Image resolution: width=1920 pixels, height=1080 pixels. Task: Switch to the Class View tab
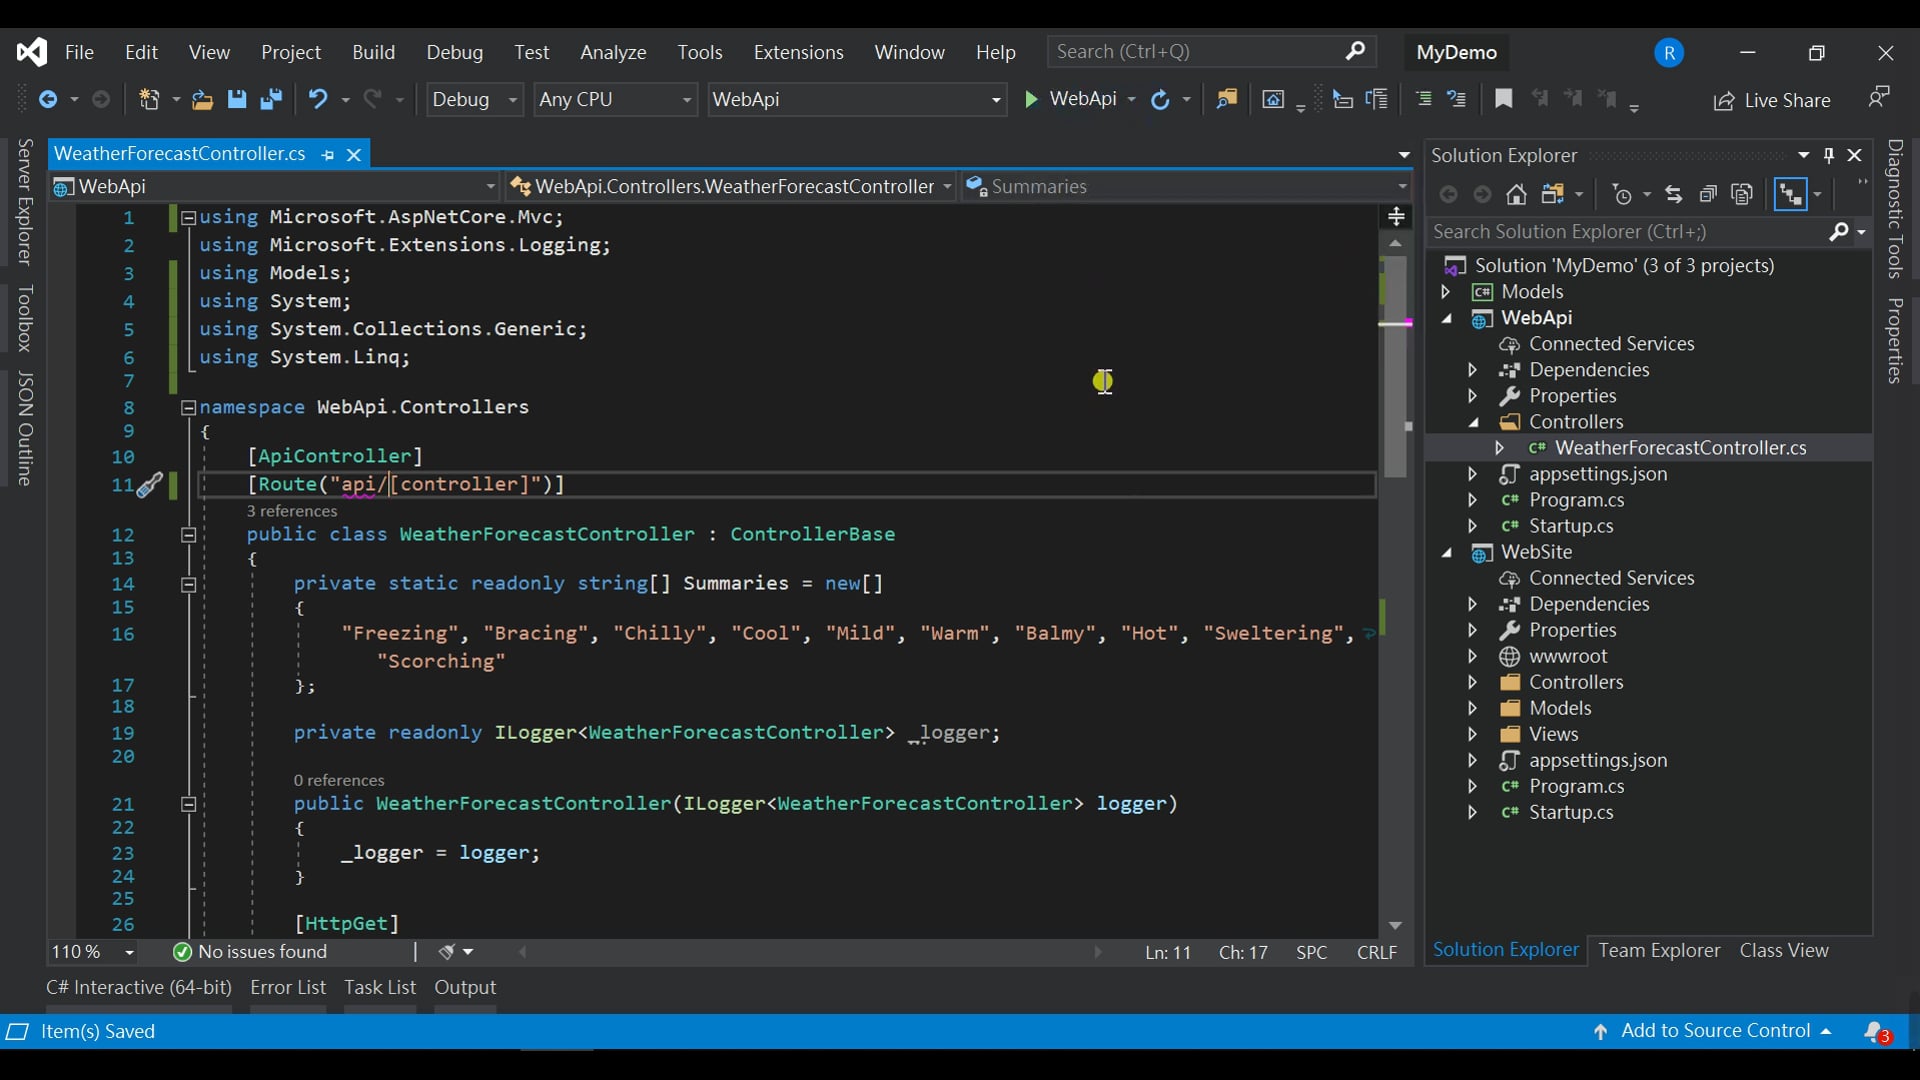(1784, 951)
